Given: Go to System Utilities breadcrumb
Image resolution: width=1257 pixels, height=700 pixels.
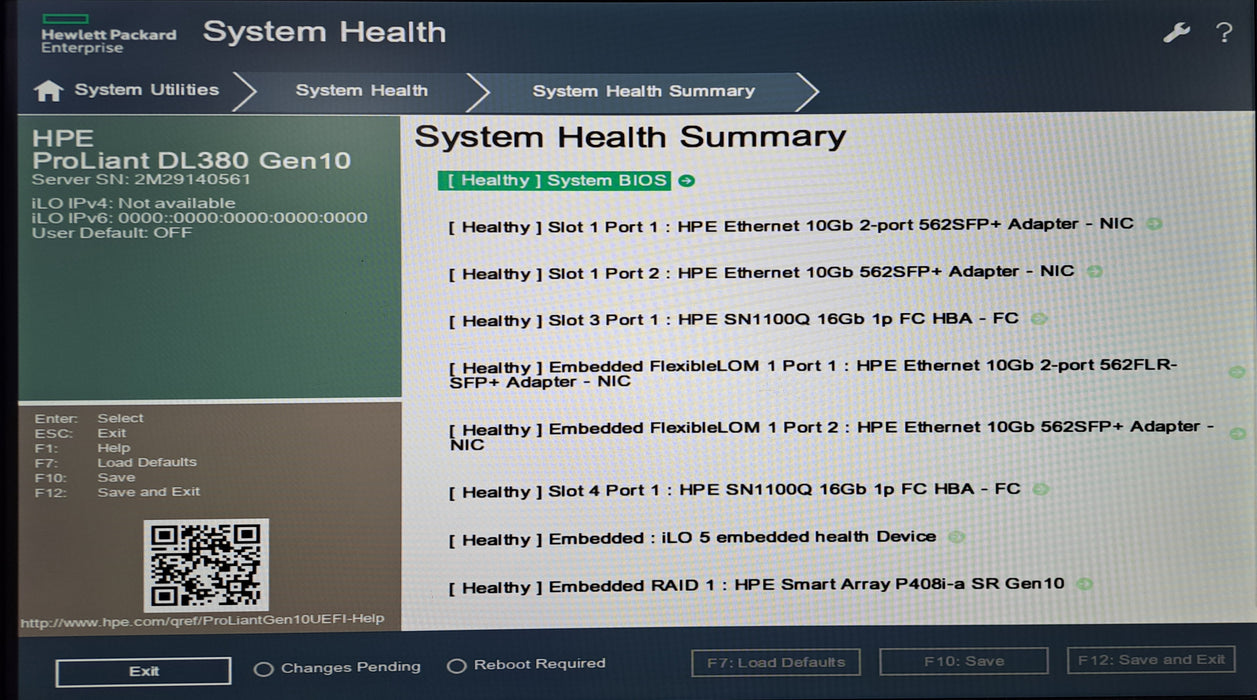Looking at the screenshot, I should (146, 90).
